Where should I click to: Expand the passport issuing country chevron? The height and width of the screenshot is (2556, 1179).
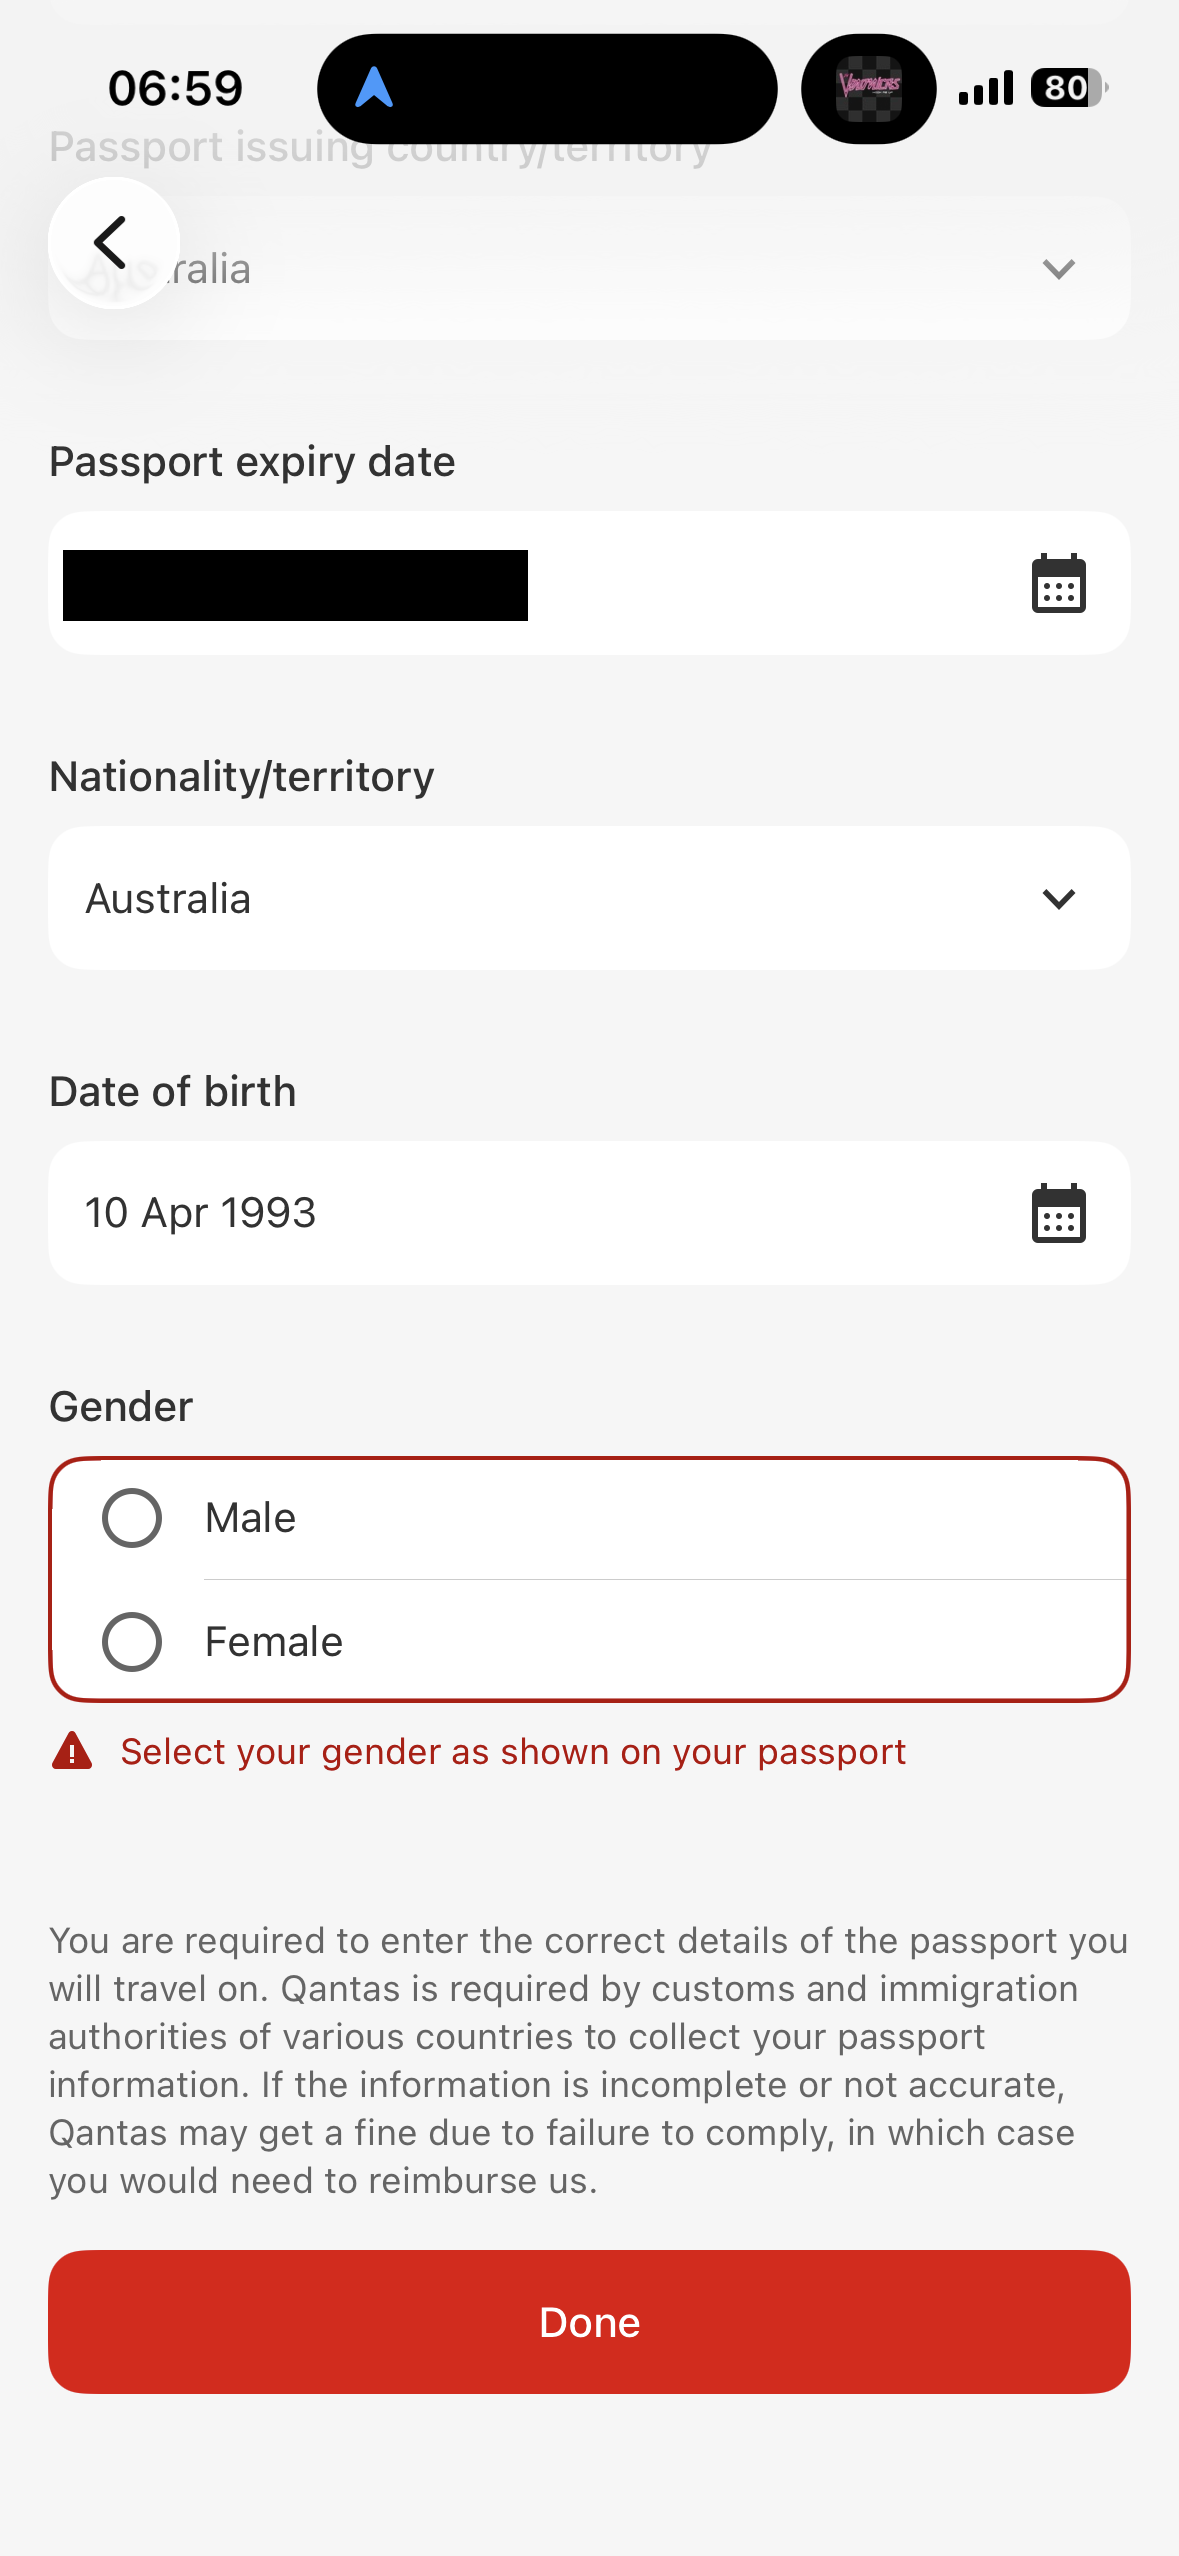[x=1058, y=269]
